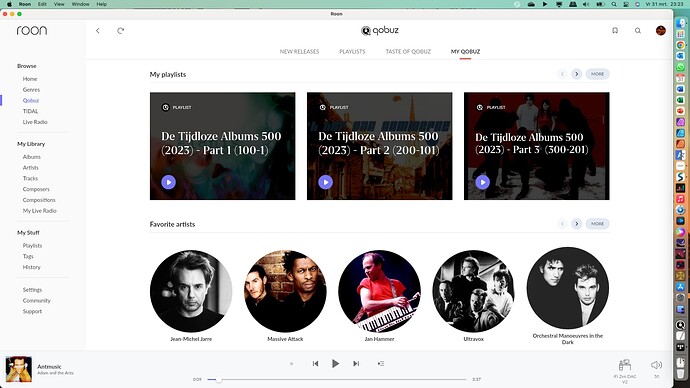Open MORE for My playlists
690x388 pixels.
(x=597, y=74)
